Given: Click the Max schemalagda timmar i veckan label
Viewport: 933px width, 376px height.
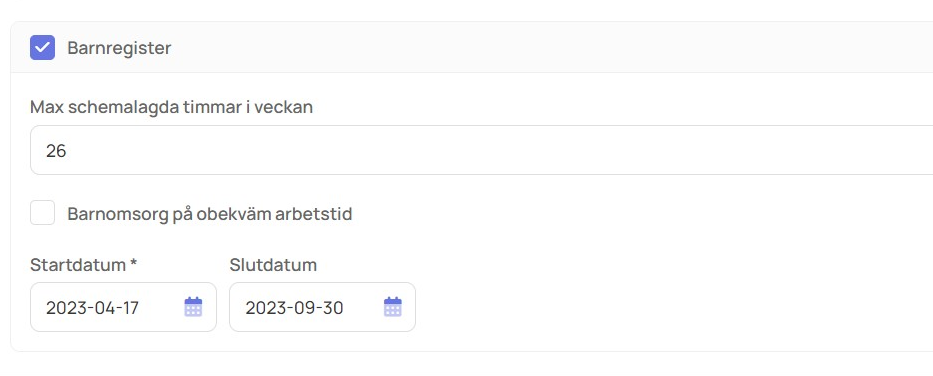Looking at the screenshot, I should [x=171, y=107].
